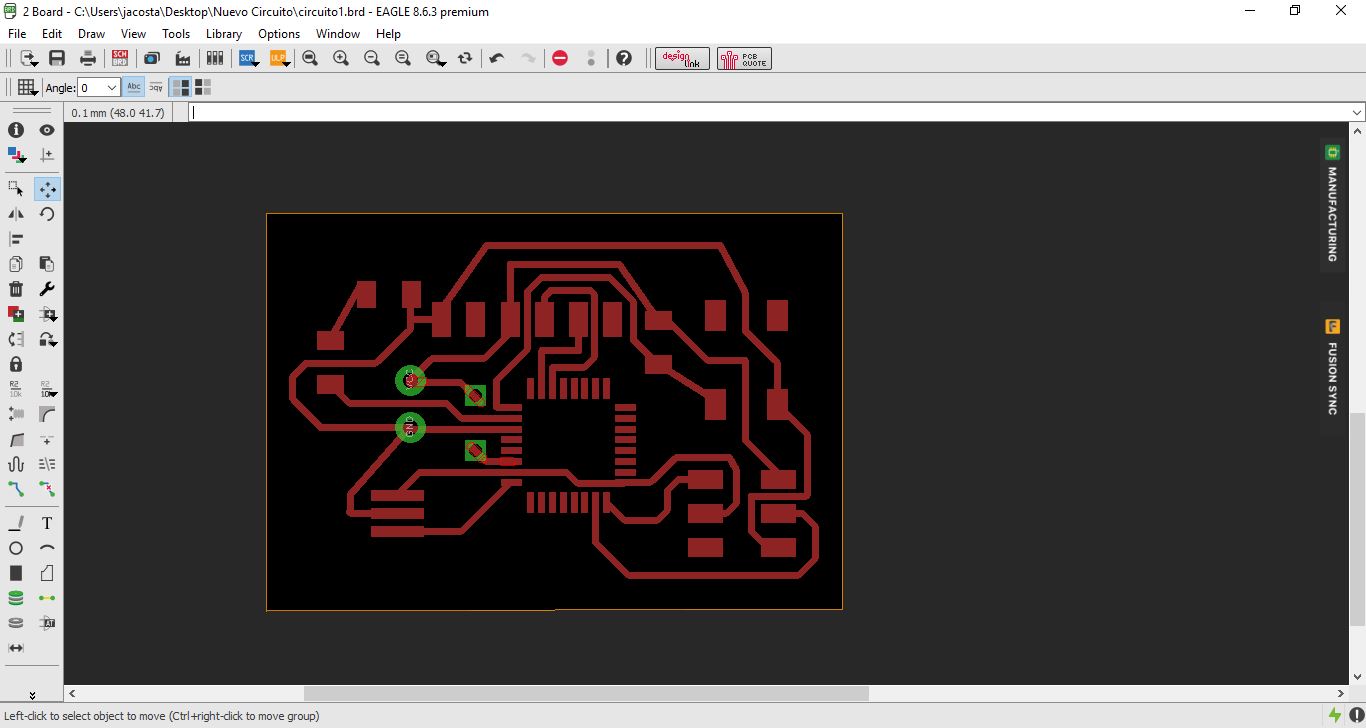Screen dimensions: 1366x728
Task: Select the Via tool
Action: [16, 598]
